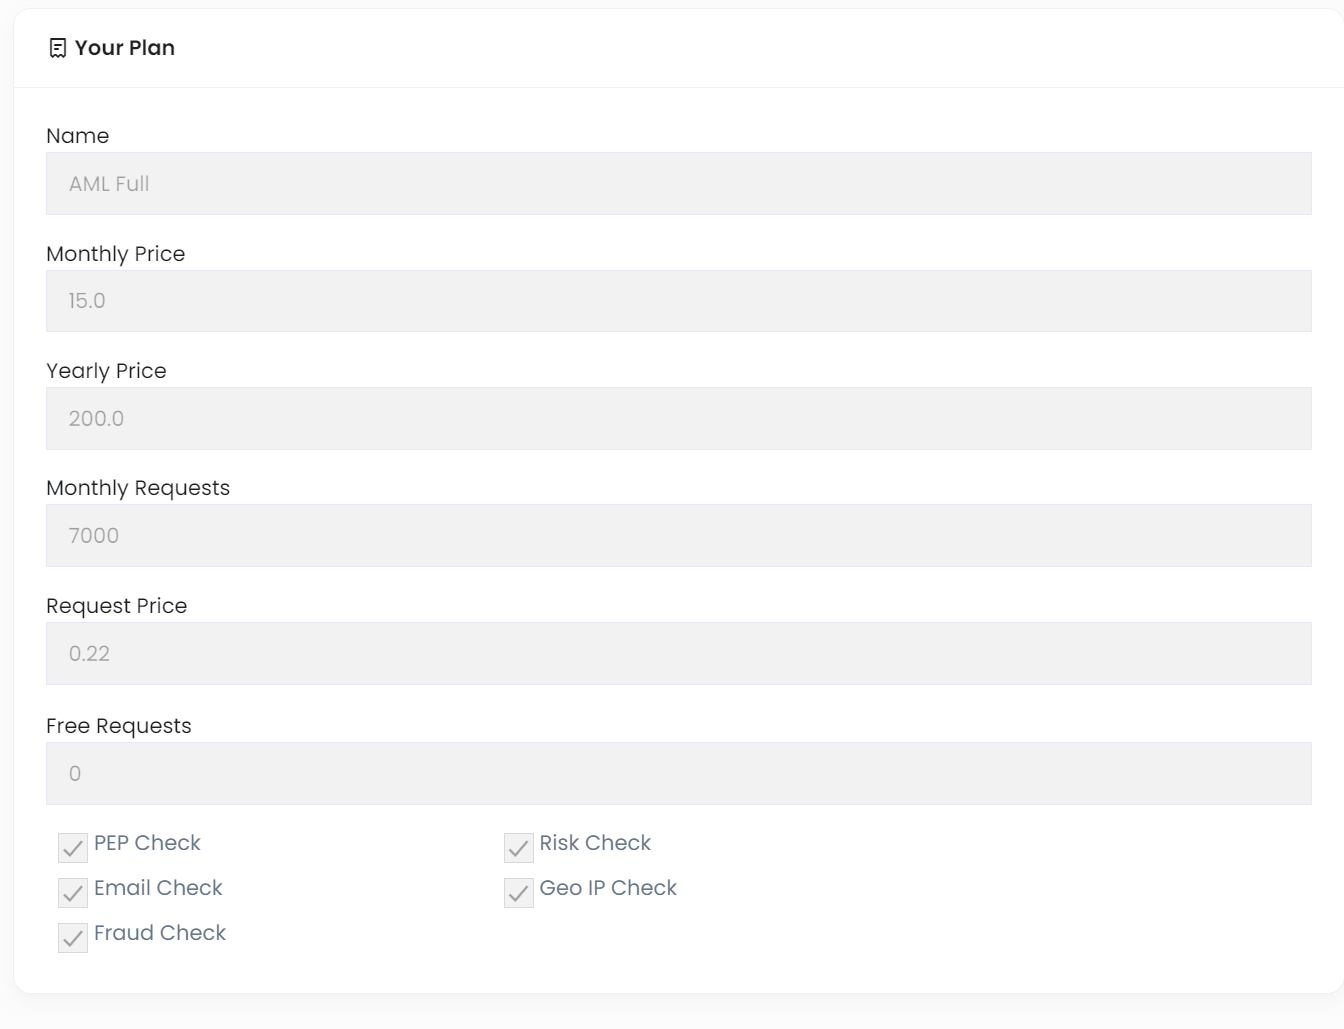Click the Your Plan heading text
Screen dimensions: 1344x1029
tap(125, 48)
